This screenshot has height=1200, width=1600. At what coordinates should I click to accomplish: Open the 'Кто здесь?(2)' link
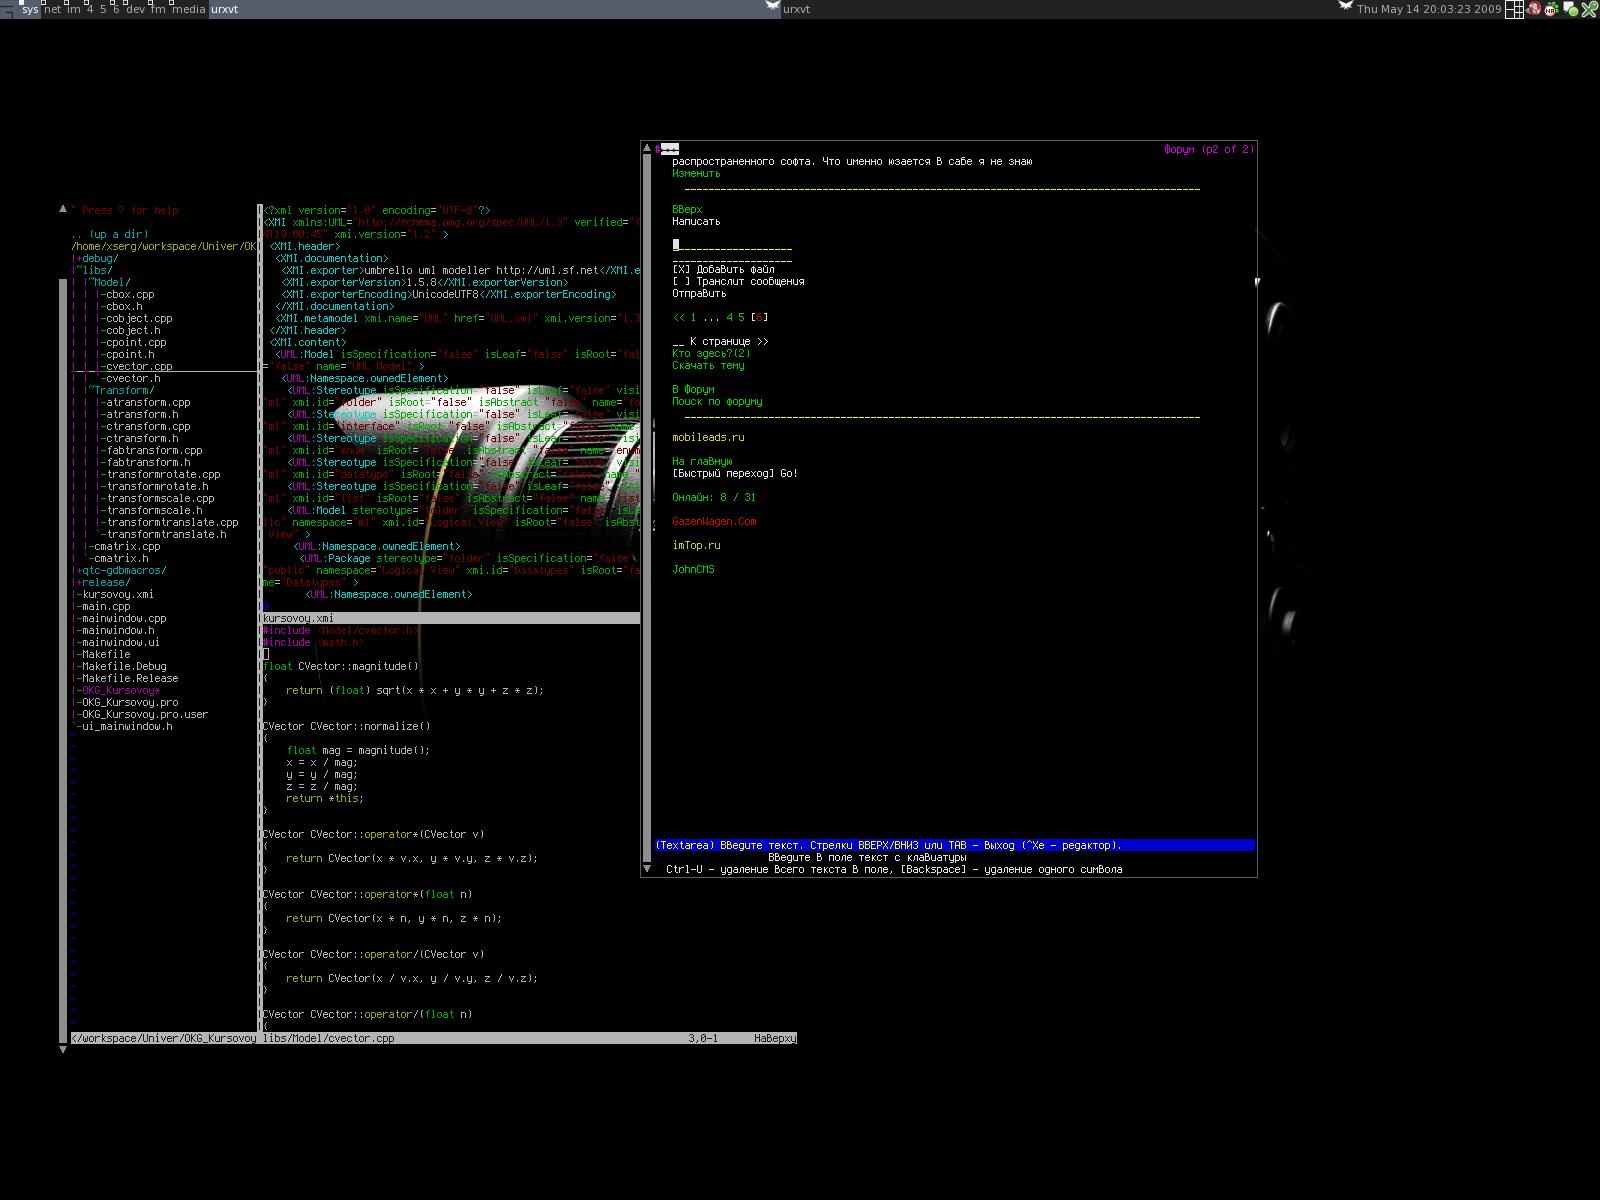pos(711,354)
